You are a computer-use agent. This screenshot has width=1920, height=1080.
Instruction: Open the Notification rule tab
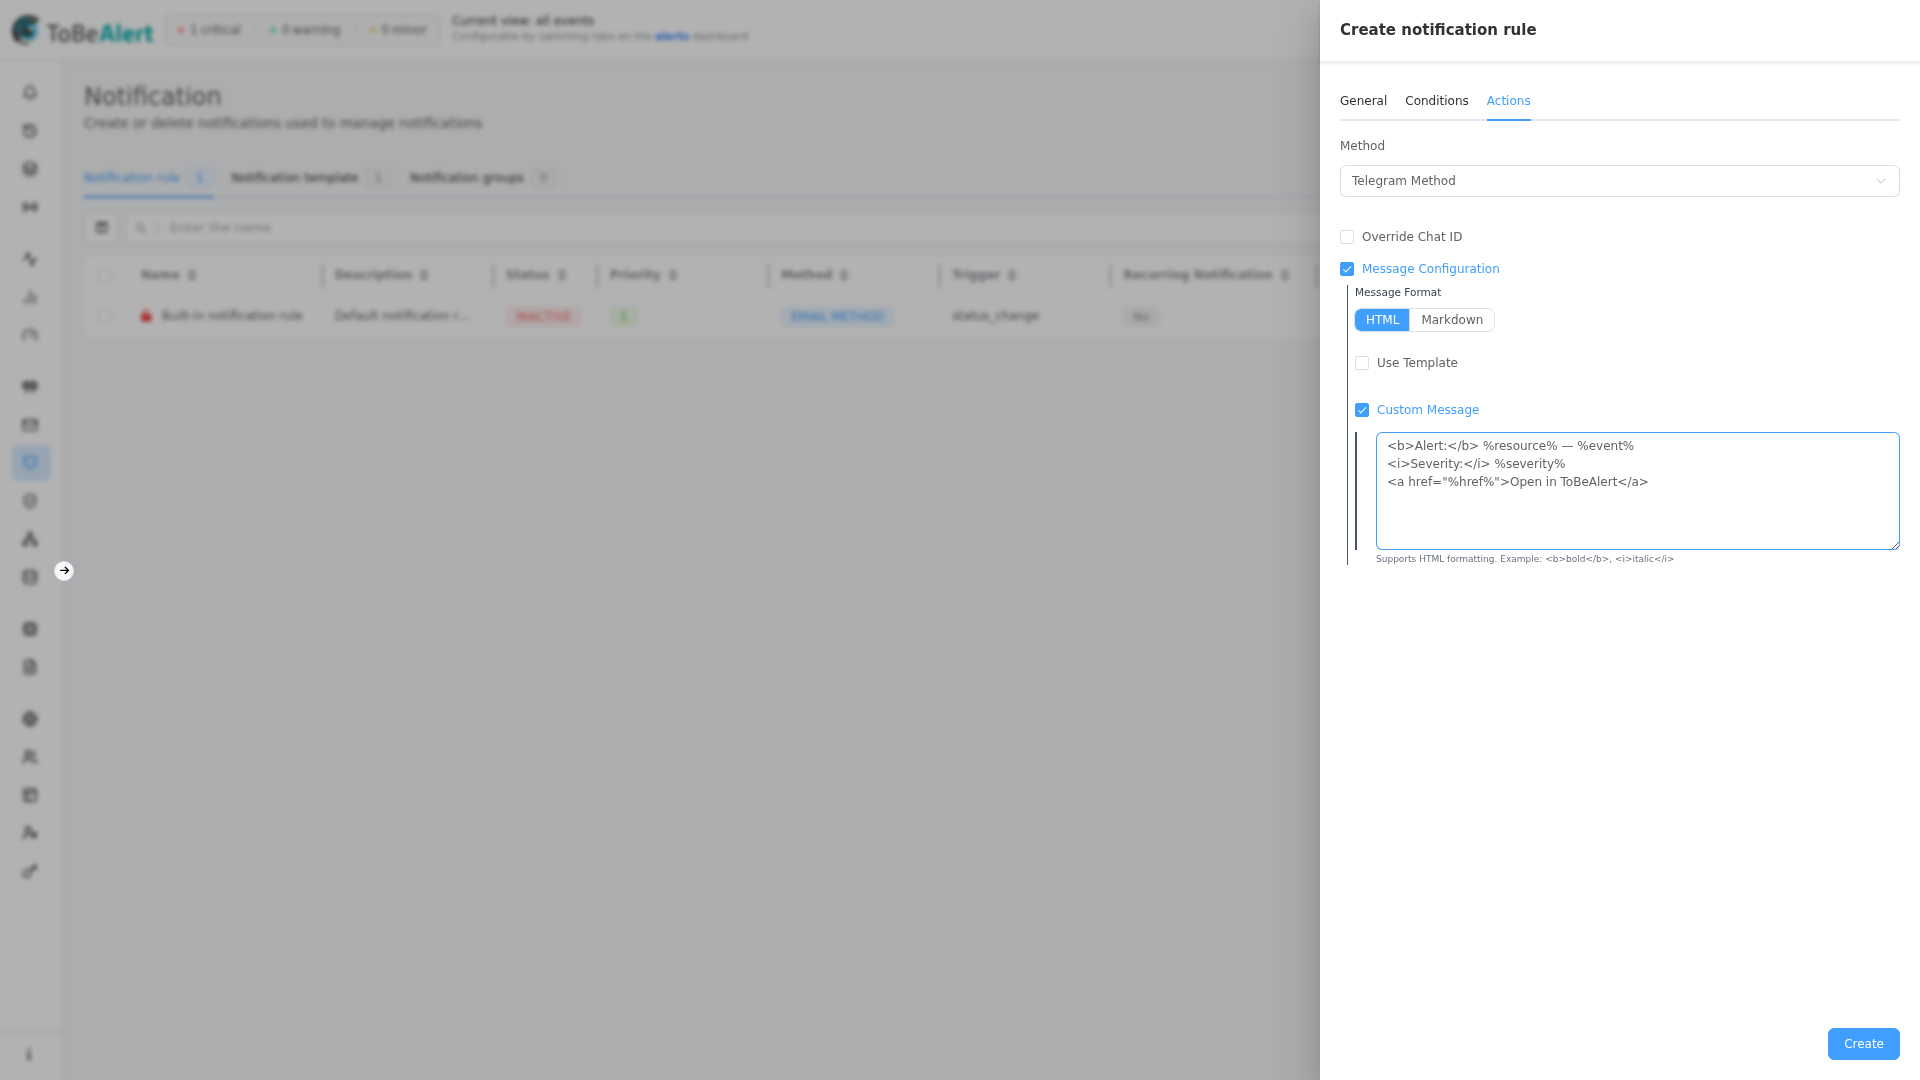[148, 178]
